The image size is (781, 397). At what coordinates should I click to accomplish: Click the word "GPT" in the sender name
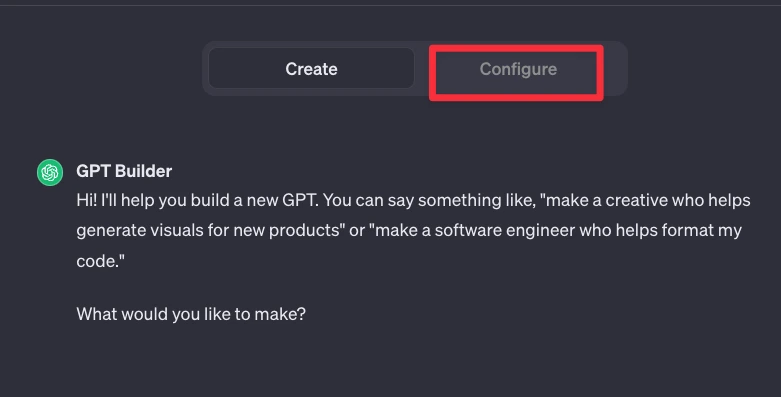pyautogui.click(x=93, y=171)
